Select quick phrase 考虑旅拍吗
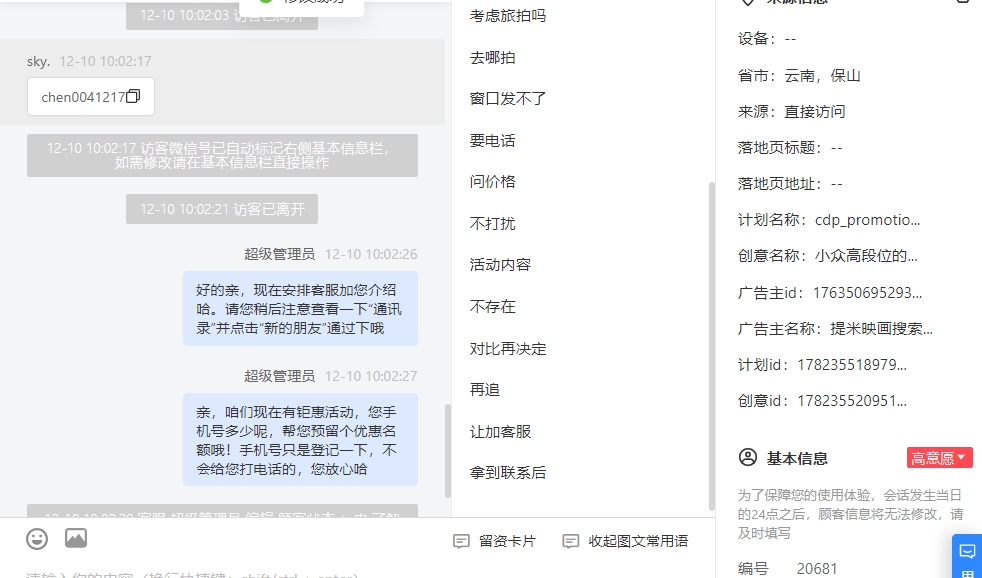 click(508, 16)
